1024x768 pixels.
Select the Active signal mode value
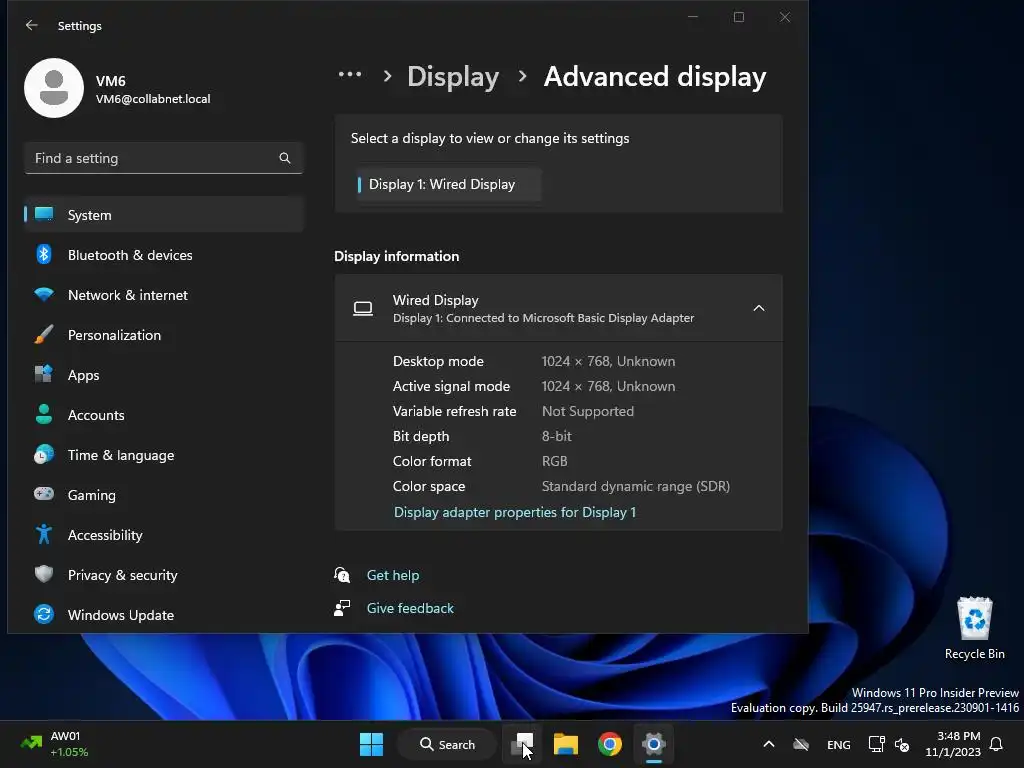pyautogui.click(x=608, y=386)
